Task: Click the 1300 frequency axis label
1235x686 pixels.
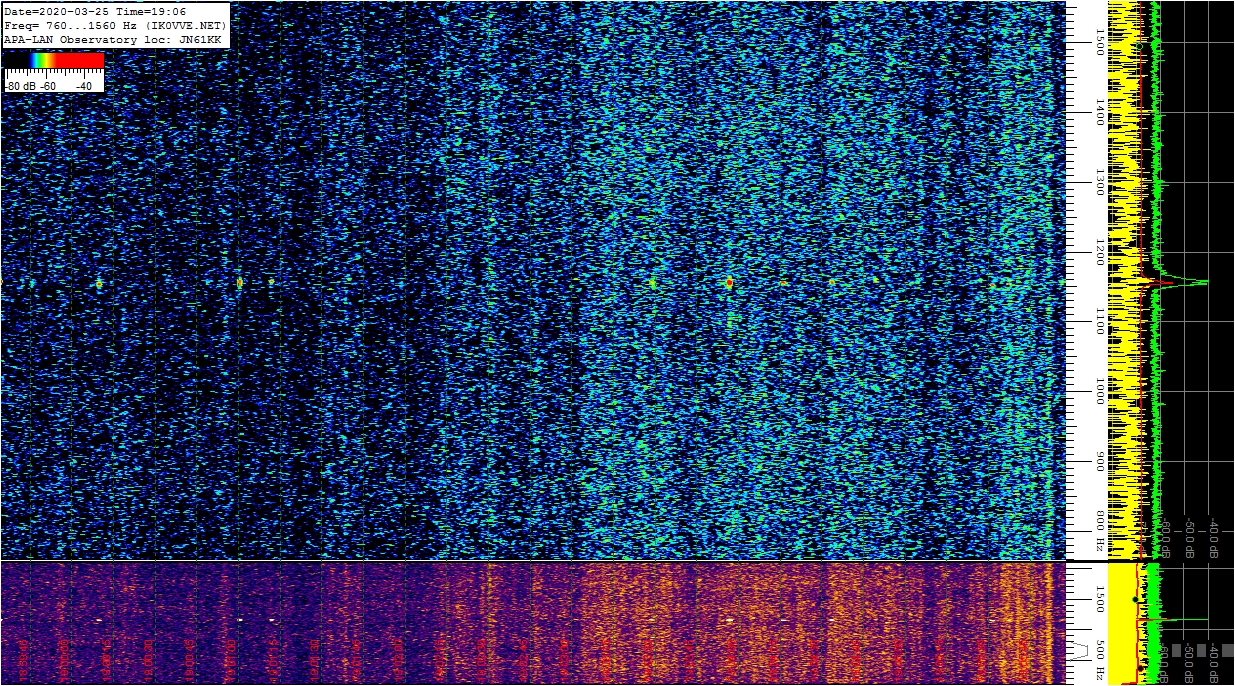Action: click(1100, 183)
